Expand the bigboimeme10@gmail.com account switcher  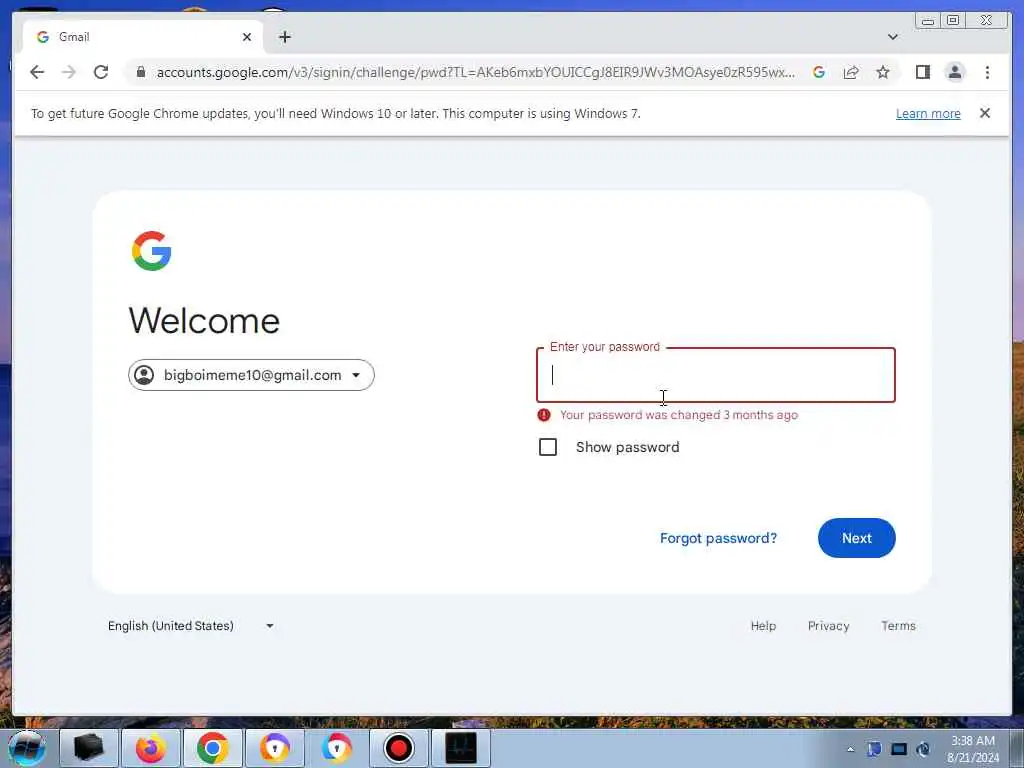[251, 375]
